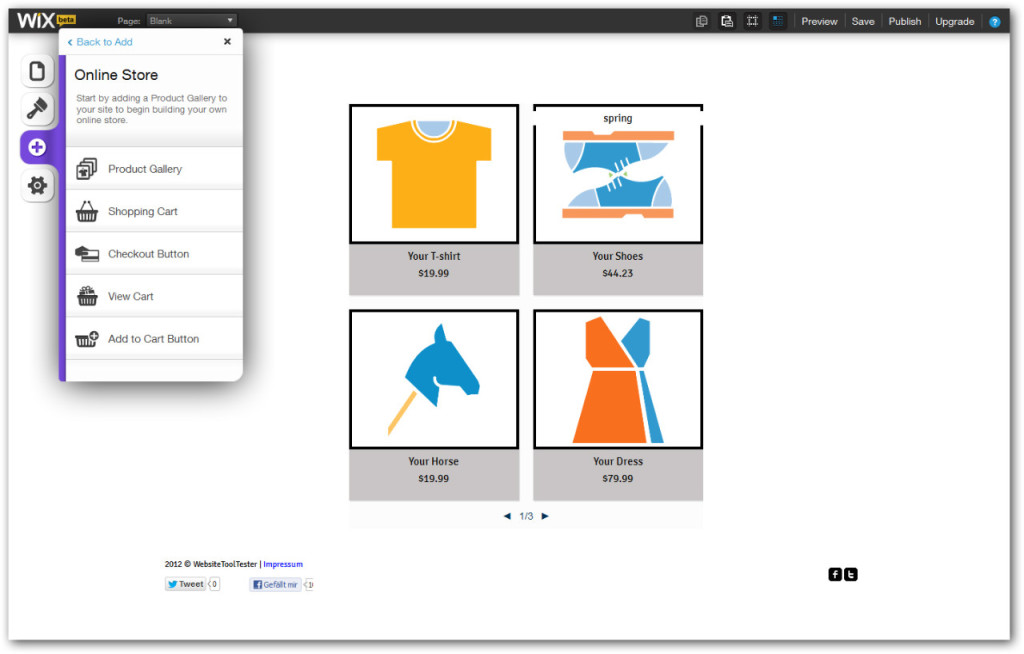The image size is (1024, 654).
Task: Select the Your Dress product thumbnail
Action: (x=617, y=379)
